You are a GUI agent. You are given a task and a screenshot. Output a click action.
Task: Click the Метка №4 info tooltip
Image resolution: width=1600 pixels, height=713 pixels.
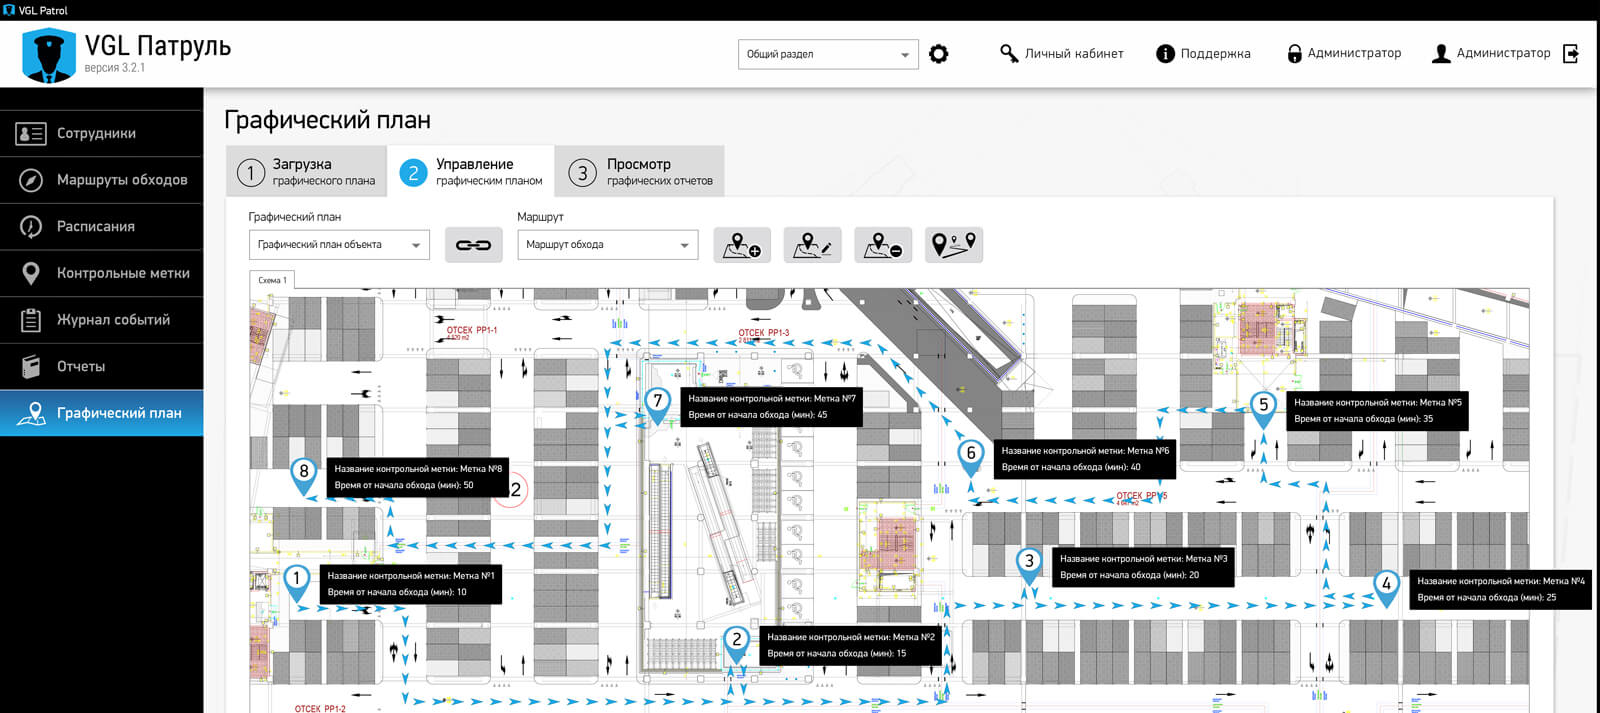[x=1500, y=589]
